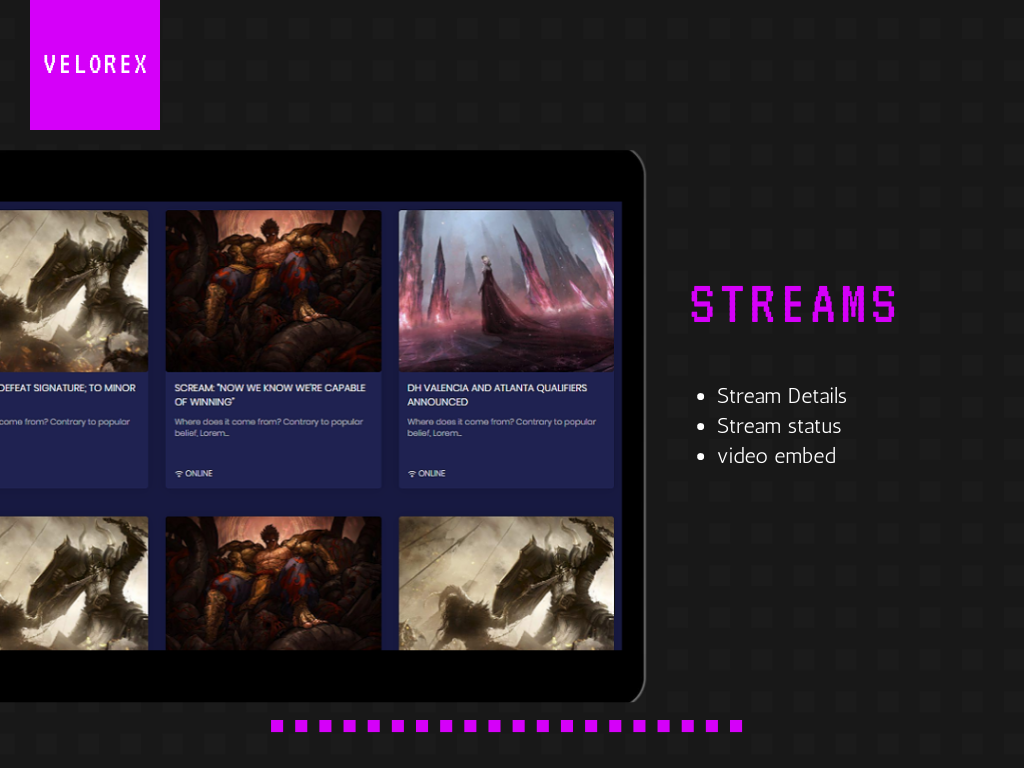Open 'DH Valencia and Atlanta Qualifiers Announced' headline
1024x768 pixels.
[497, 394]
